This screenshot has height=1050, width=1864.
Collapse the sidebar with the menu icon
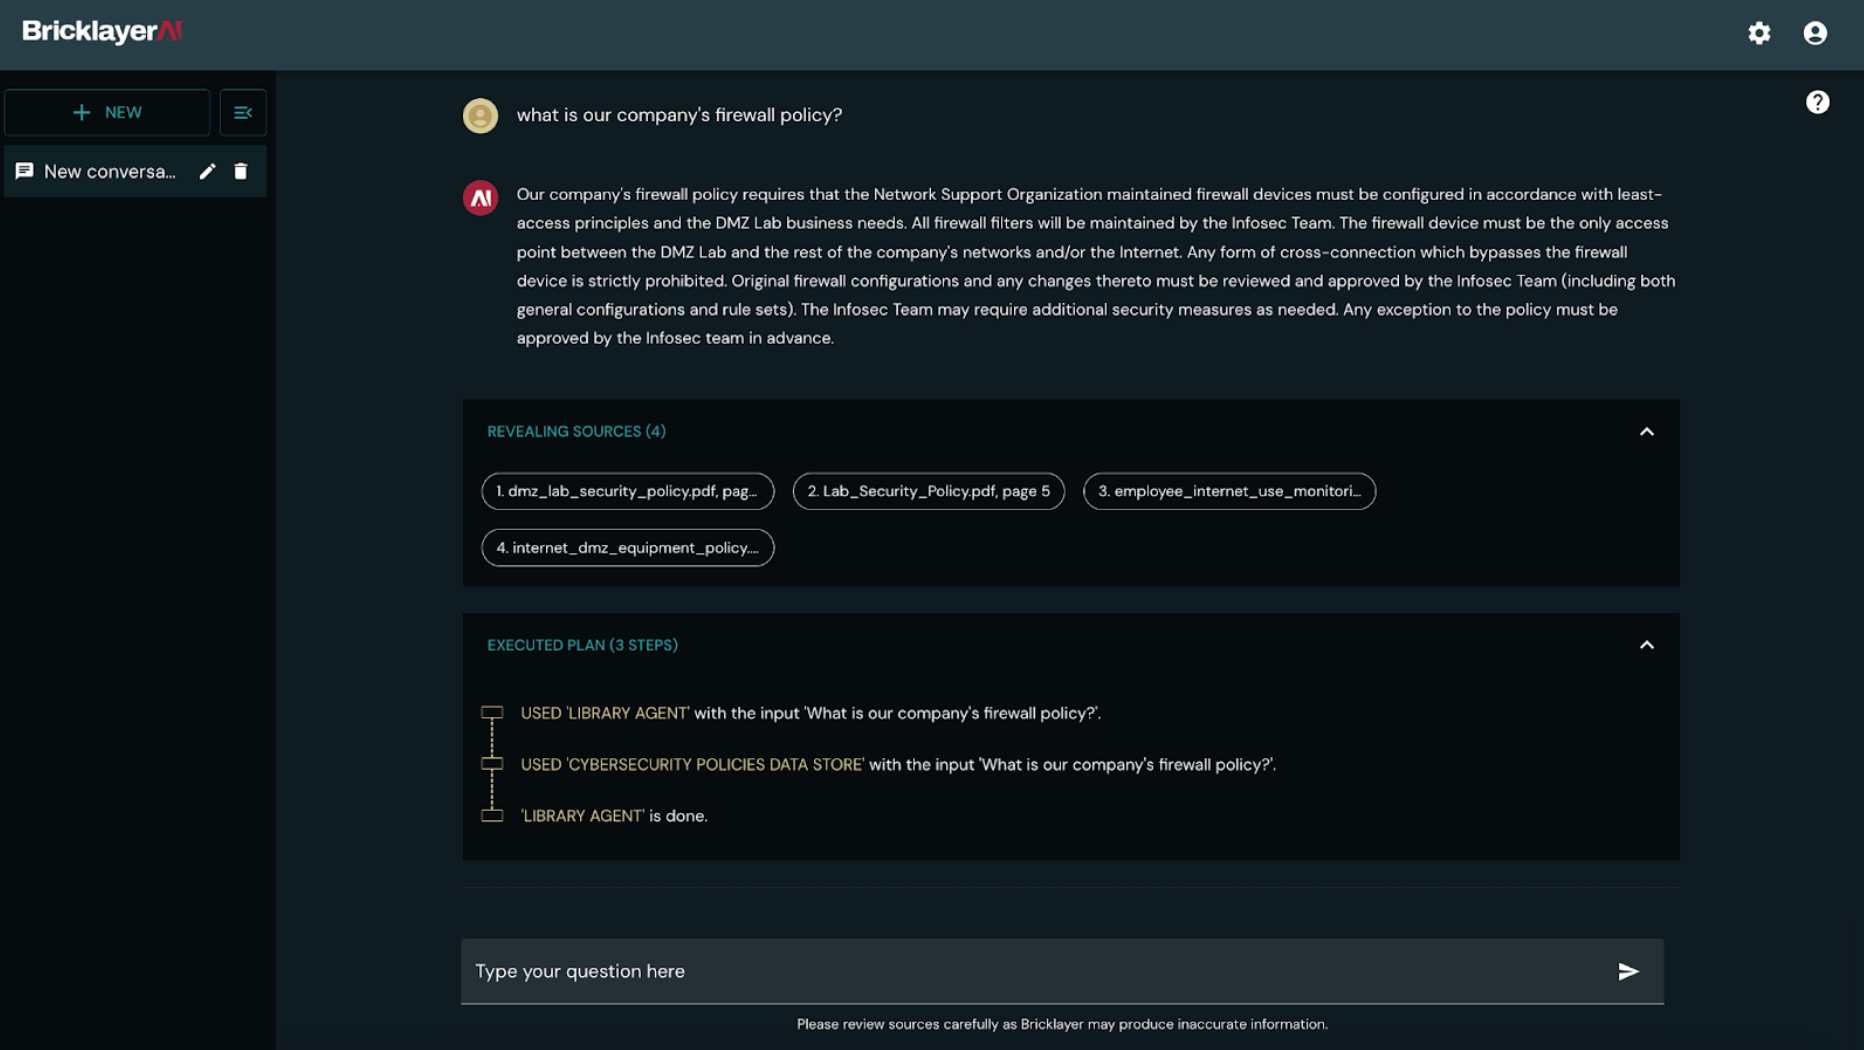click(243, 113)
